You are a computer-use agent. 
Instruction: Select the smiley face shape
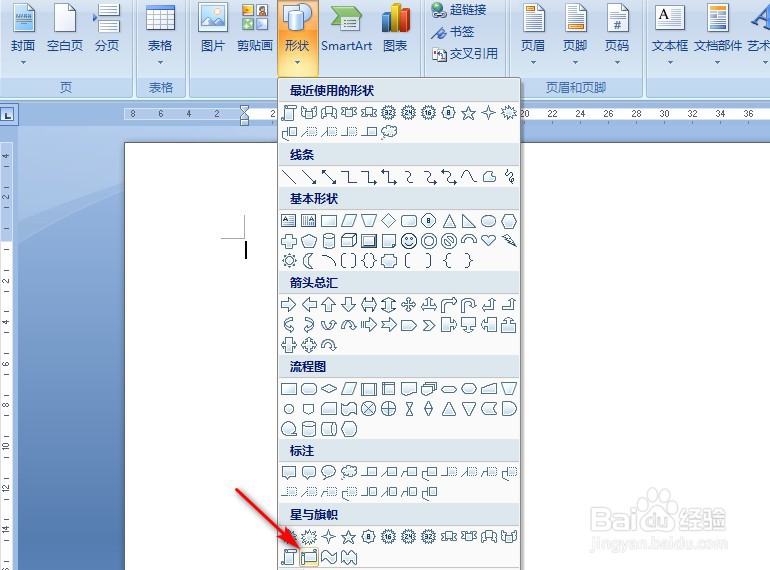[409, 241]
